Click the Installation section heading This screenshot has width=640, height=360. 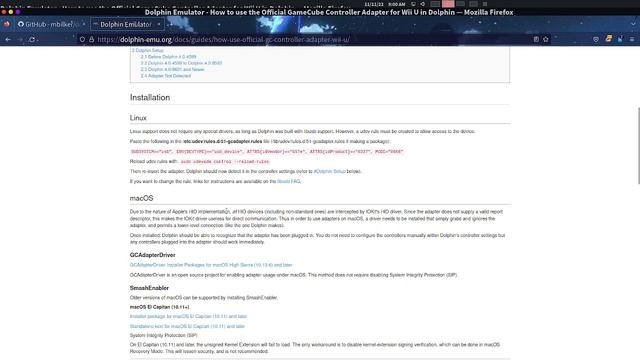click(150, 98)
